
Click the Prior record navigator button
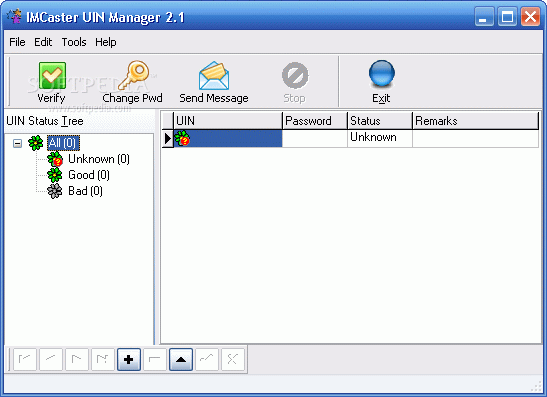(x=51, y=359)
